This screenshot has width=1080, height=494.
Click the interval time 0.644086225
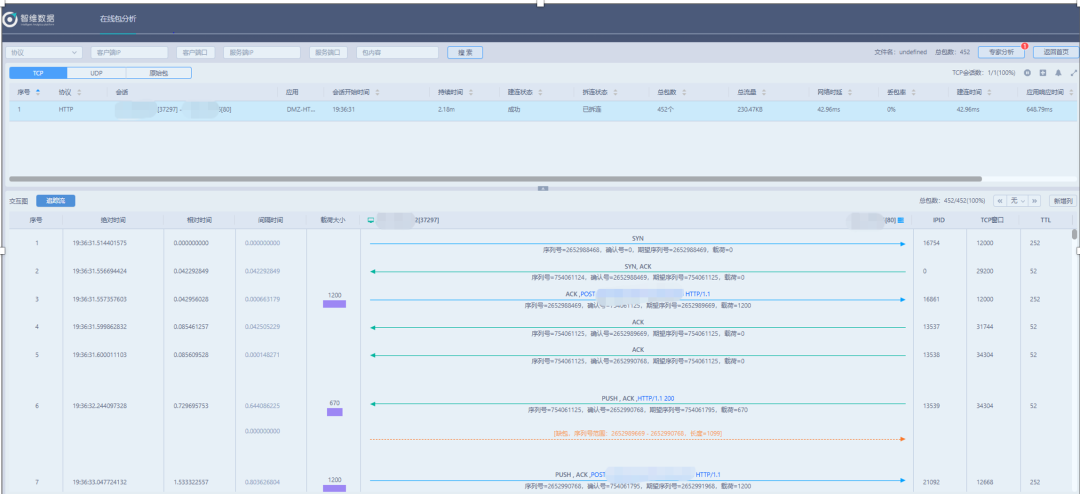[x=262, y=406]
